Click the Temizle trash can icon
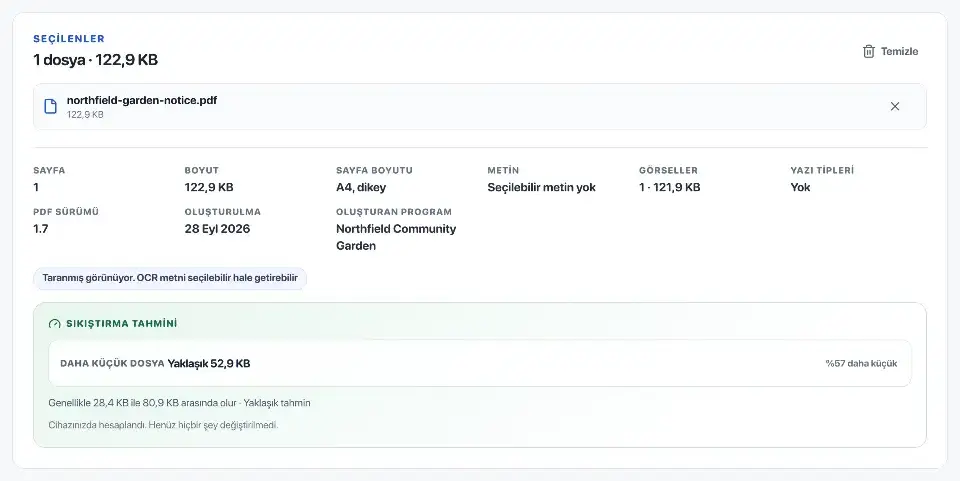 coord(868,51)
